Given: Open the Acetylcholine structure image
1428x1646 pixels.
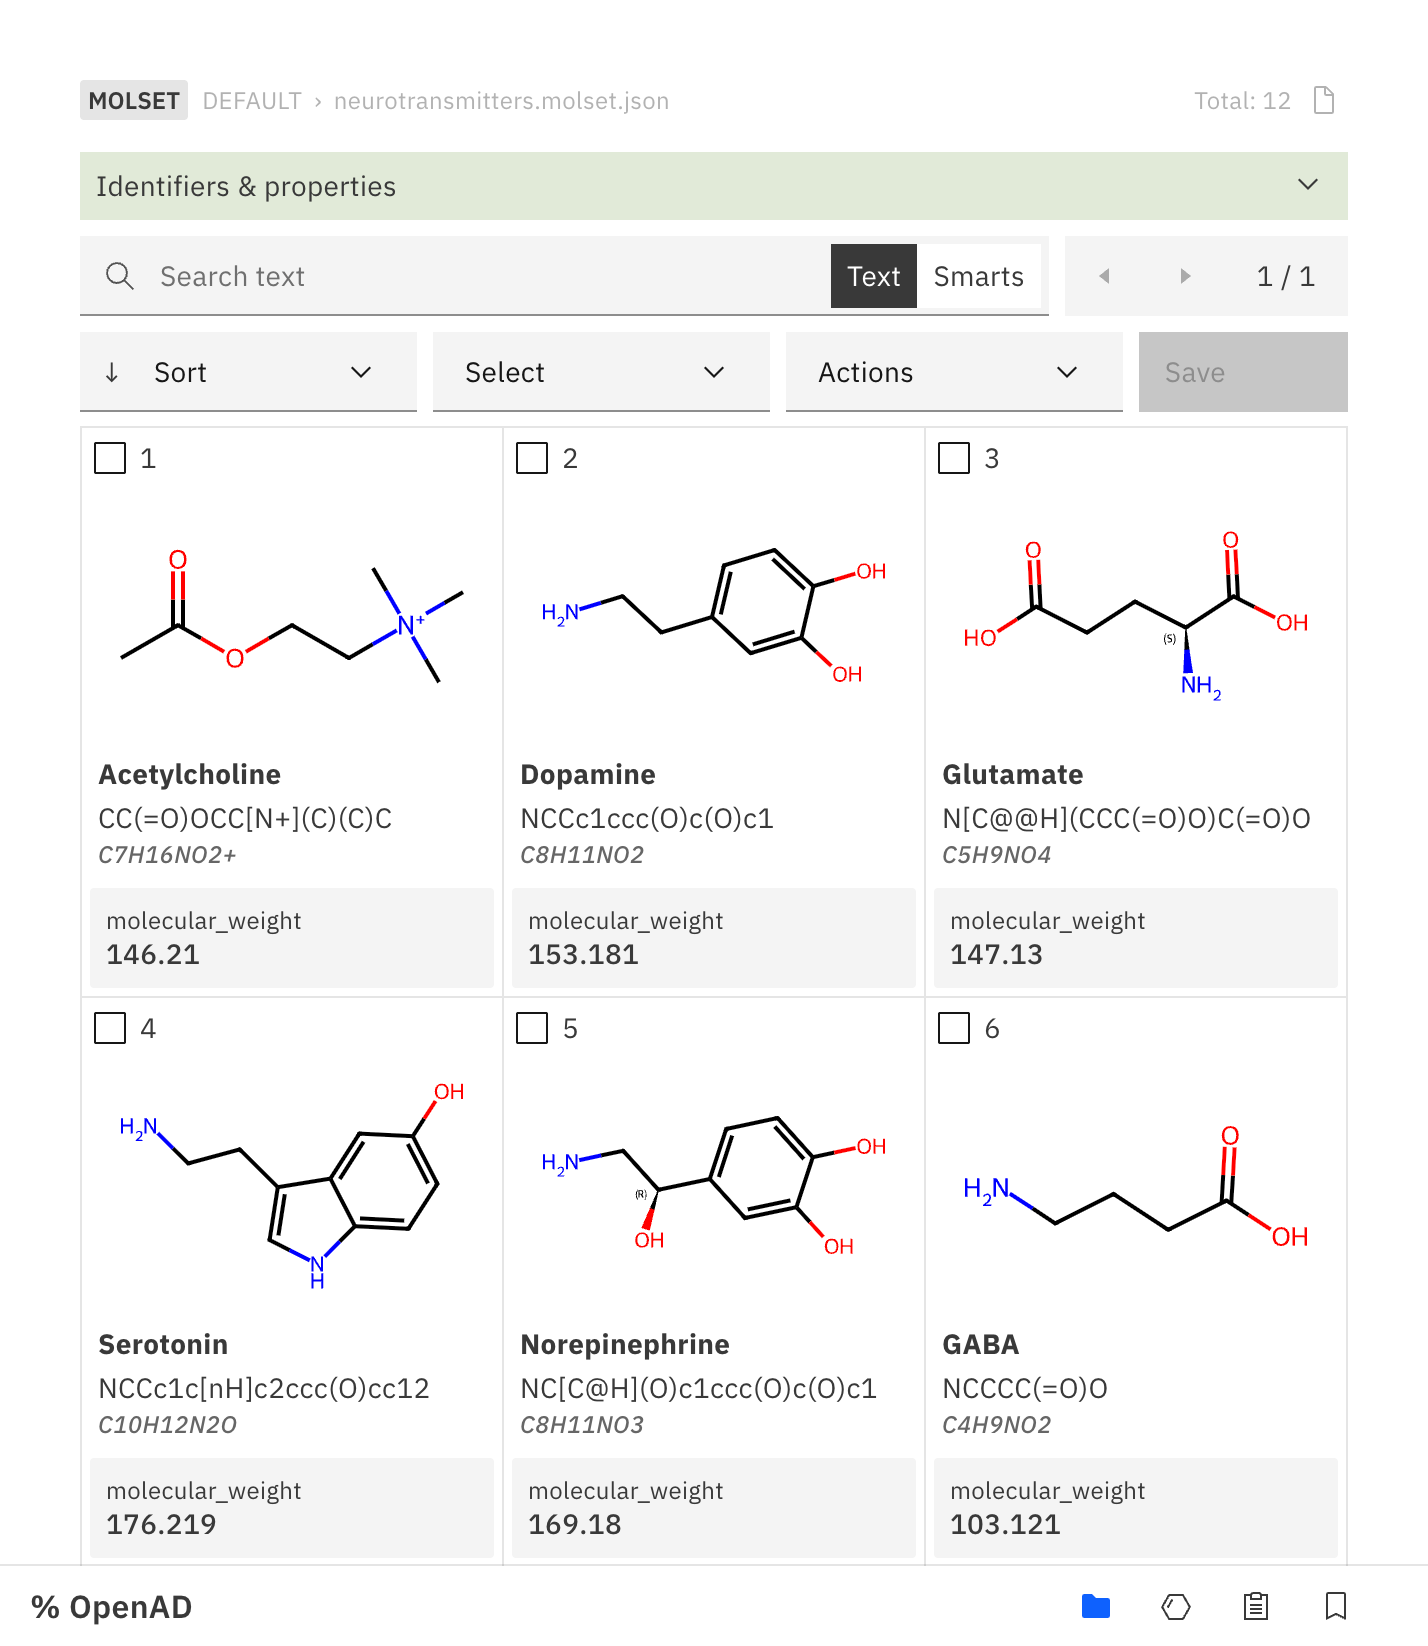Looking at the screenshot, I should 292,617.
